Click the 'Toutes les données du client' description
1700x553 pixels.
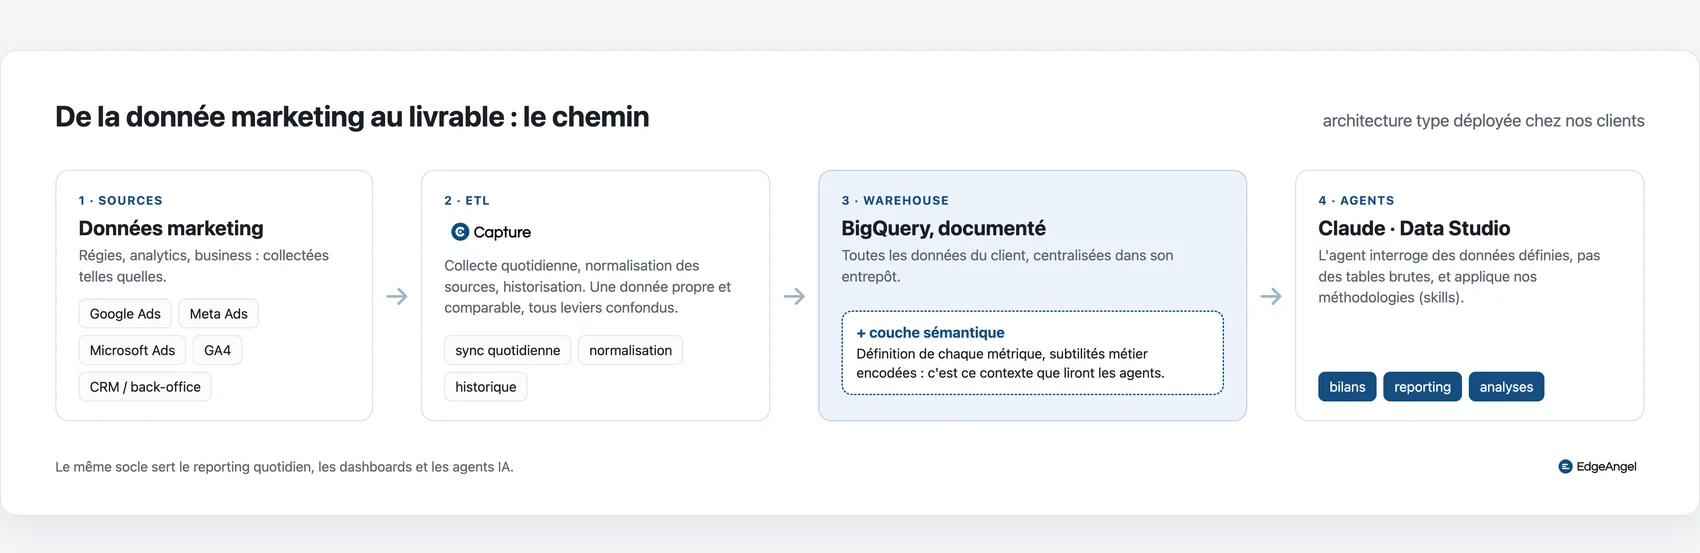[1007, 266]
